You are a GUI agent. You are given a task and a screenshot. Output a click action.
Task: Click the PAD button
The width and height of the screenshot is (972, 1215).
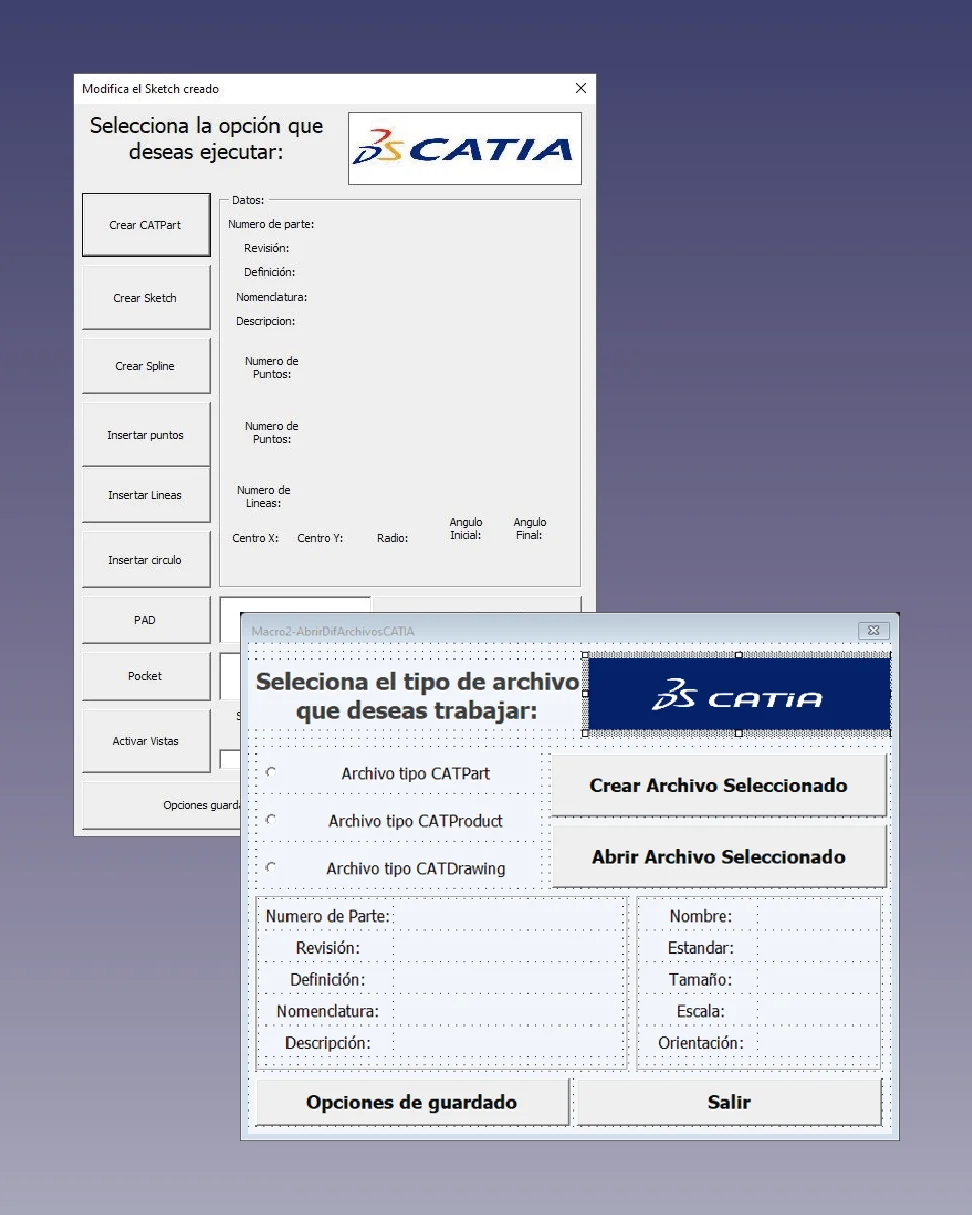(x=146, y=620)
